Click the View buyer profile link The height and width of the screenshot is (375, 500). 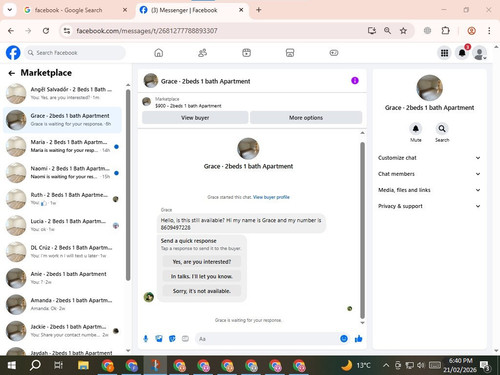click(271, 197)
